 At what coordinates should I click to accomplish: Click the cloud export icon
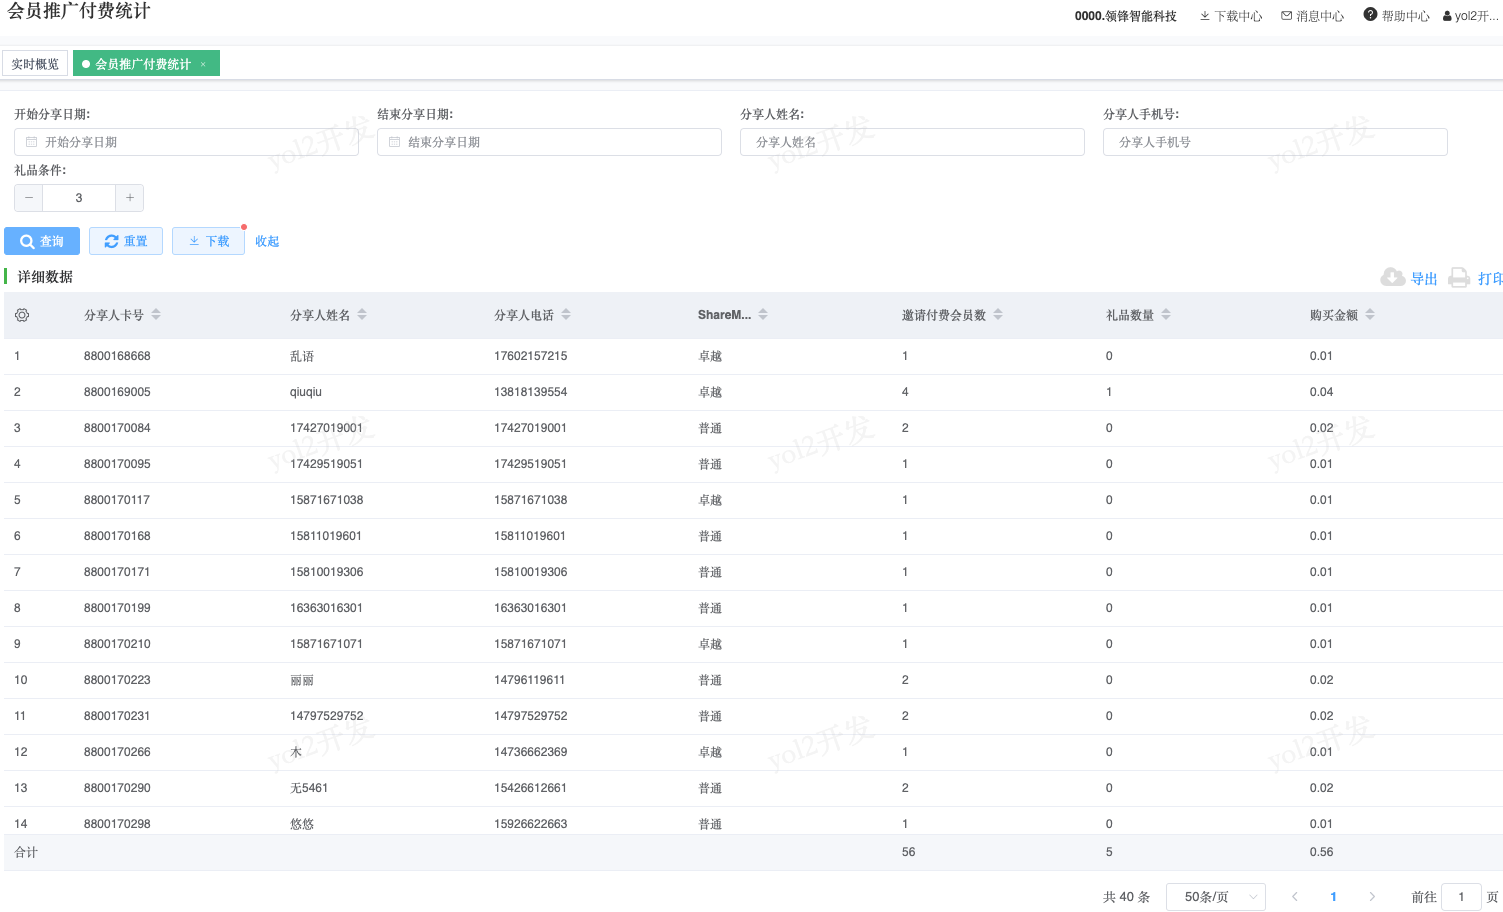tap(1392, 278)
